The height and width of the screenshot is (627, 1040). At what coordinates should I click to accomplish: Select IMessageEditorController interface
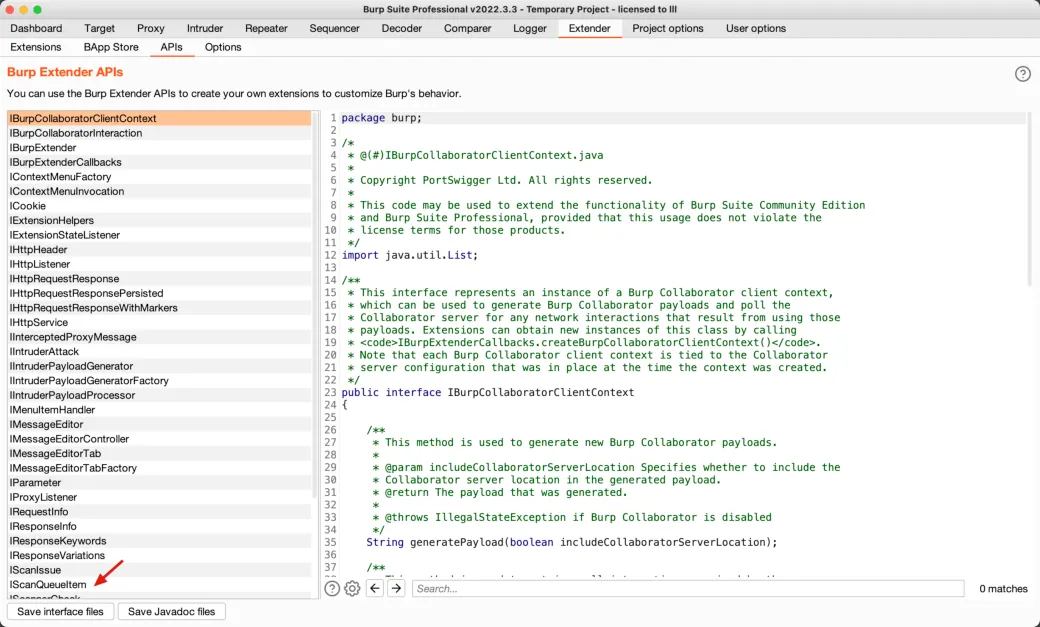tap(159, 439)
